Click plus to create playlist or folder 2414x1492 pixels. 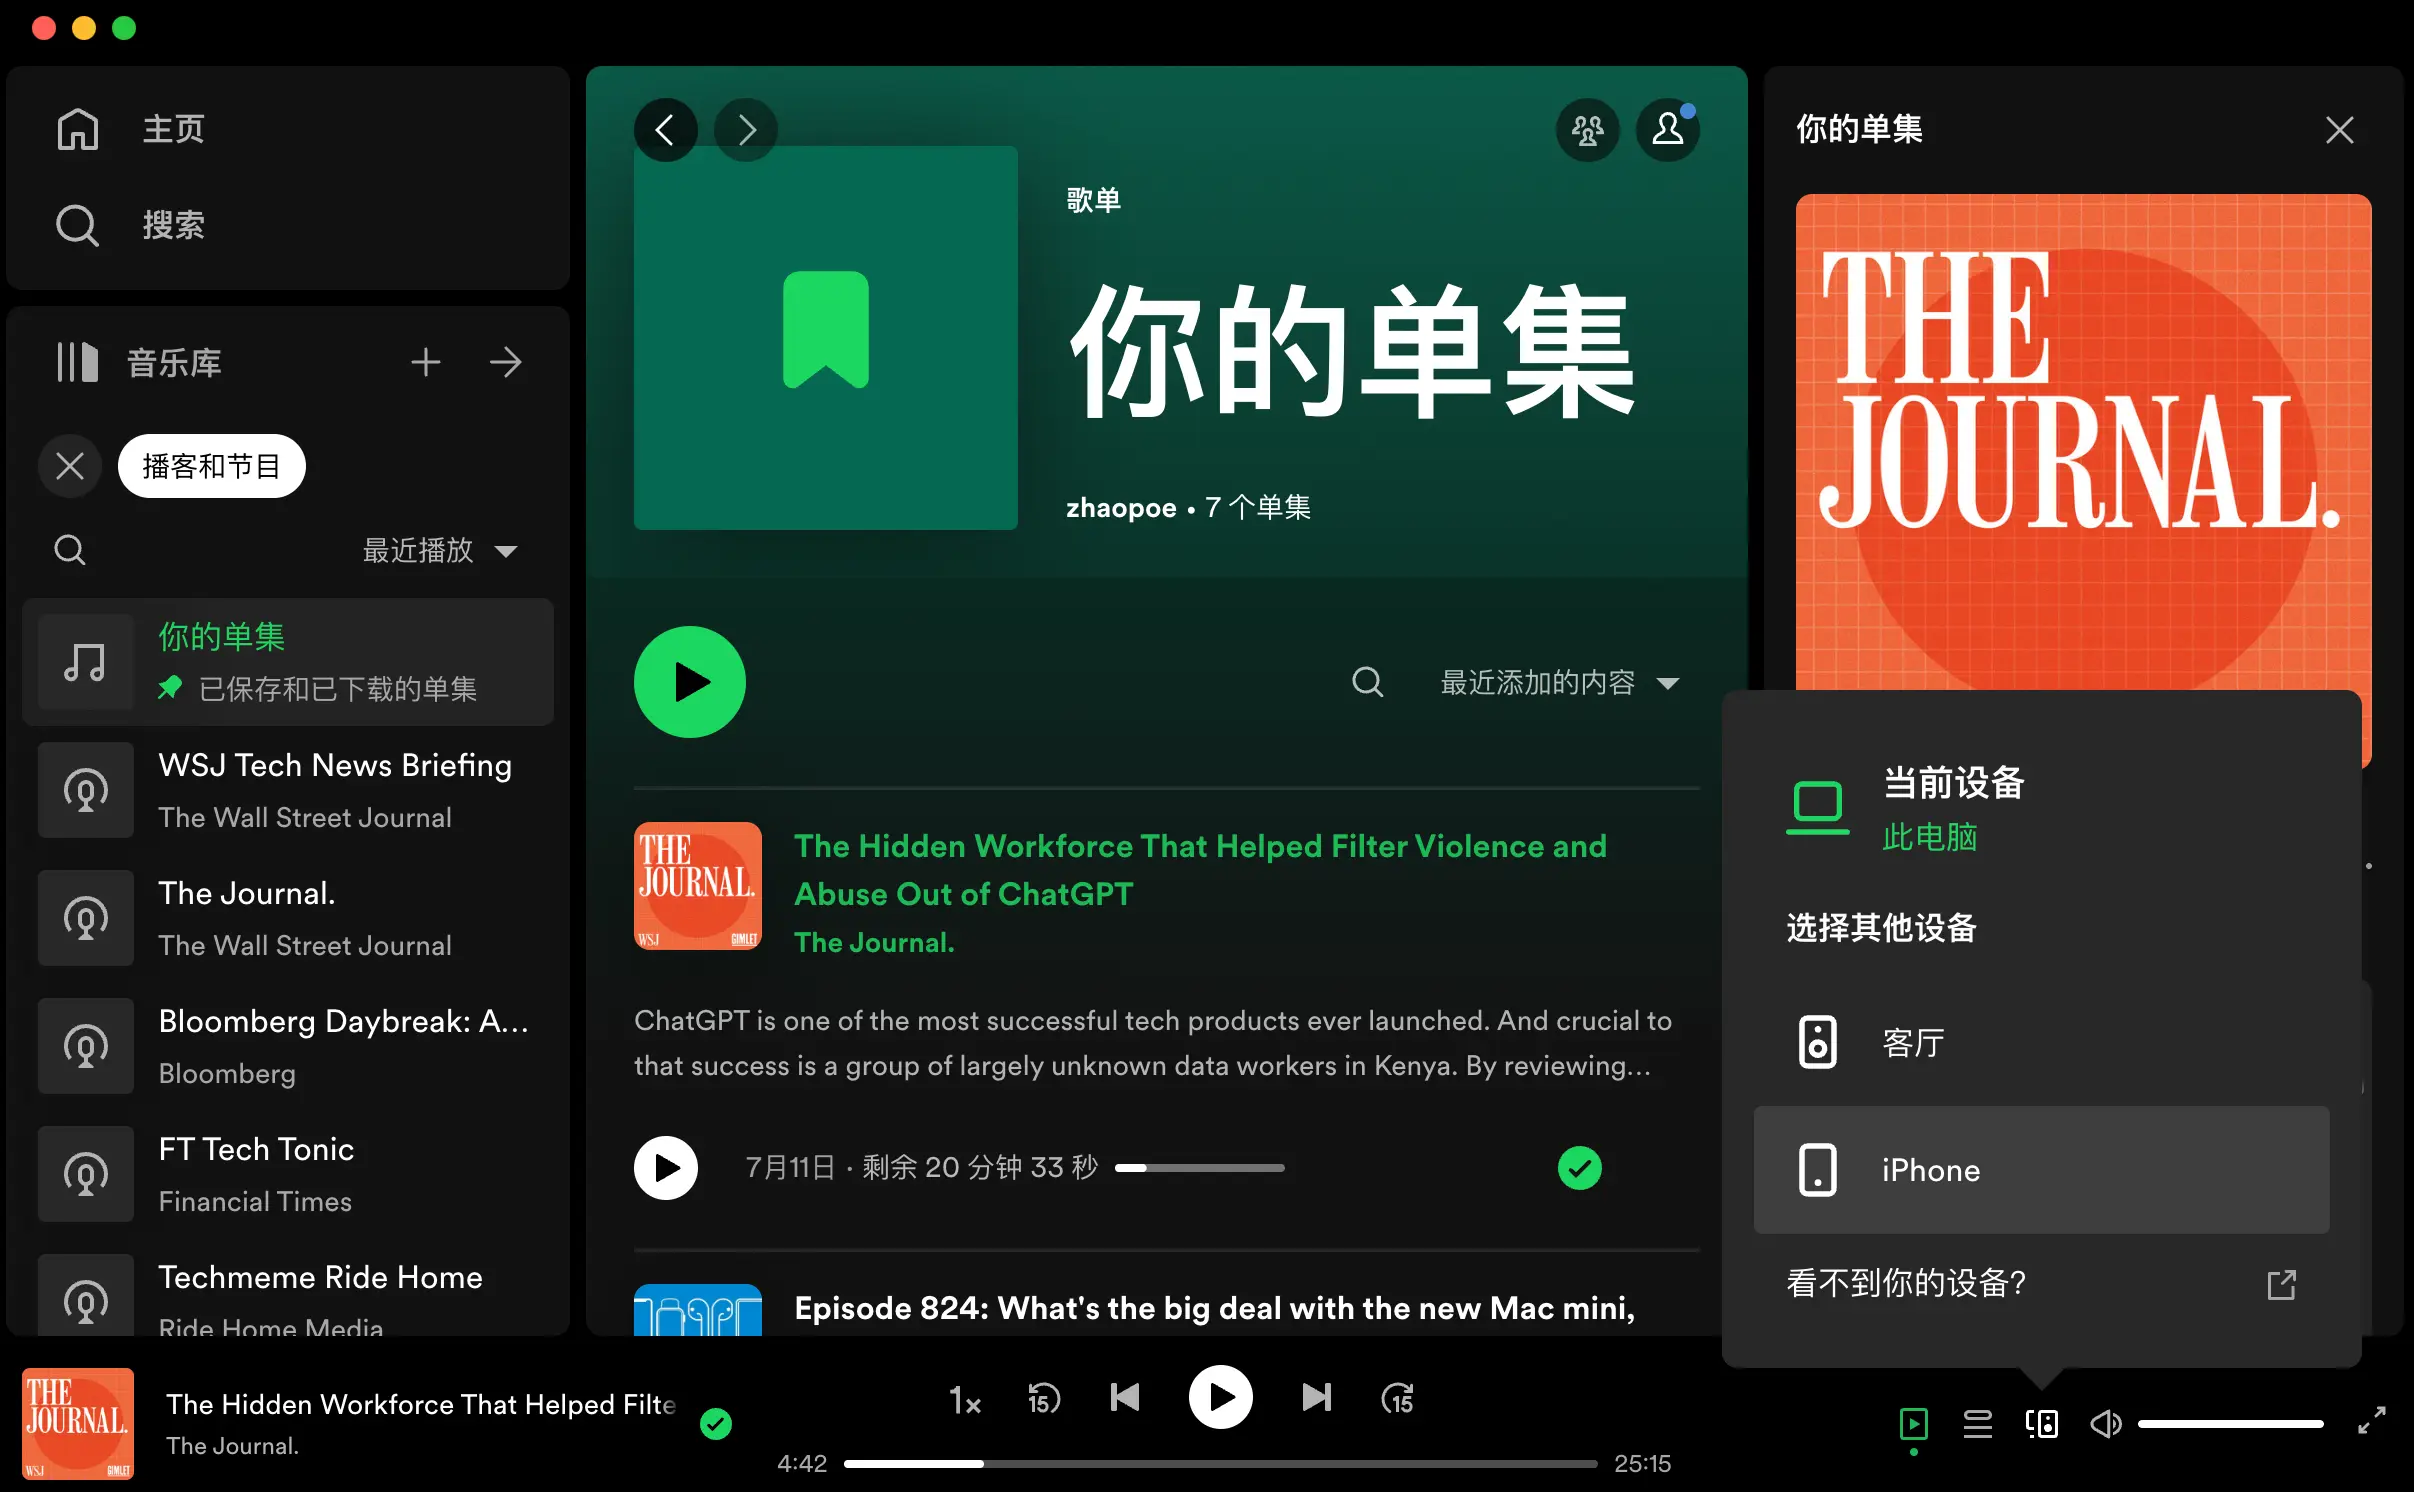[426, 362]
